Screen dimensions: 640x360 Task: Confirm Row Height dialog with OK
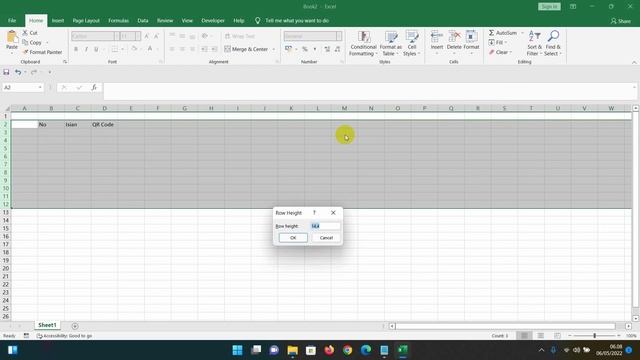293,238
